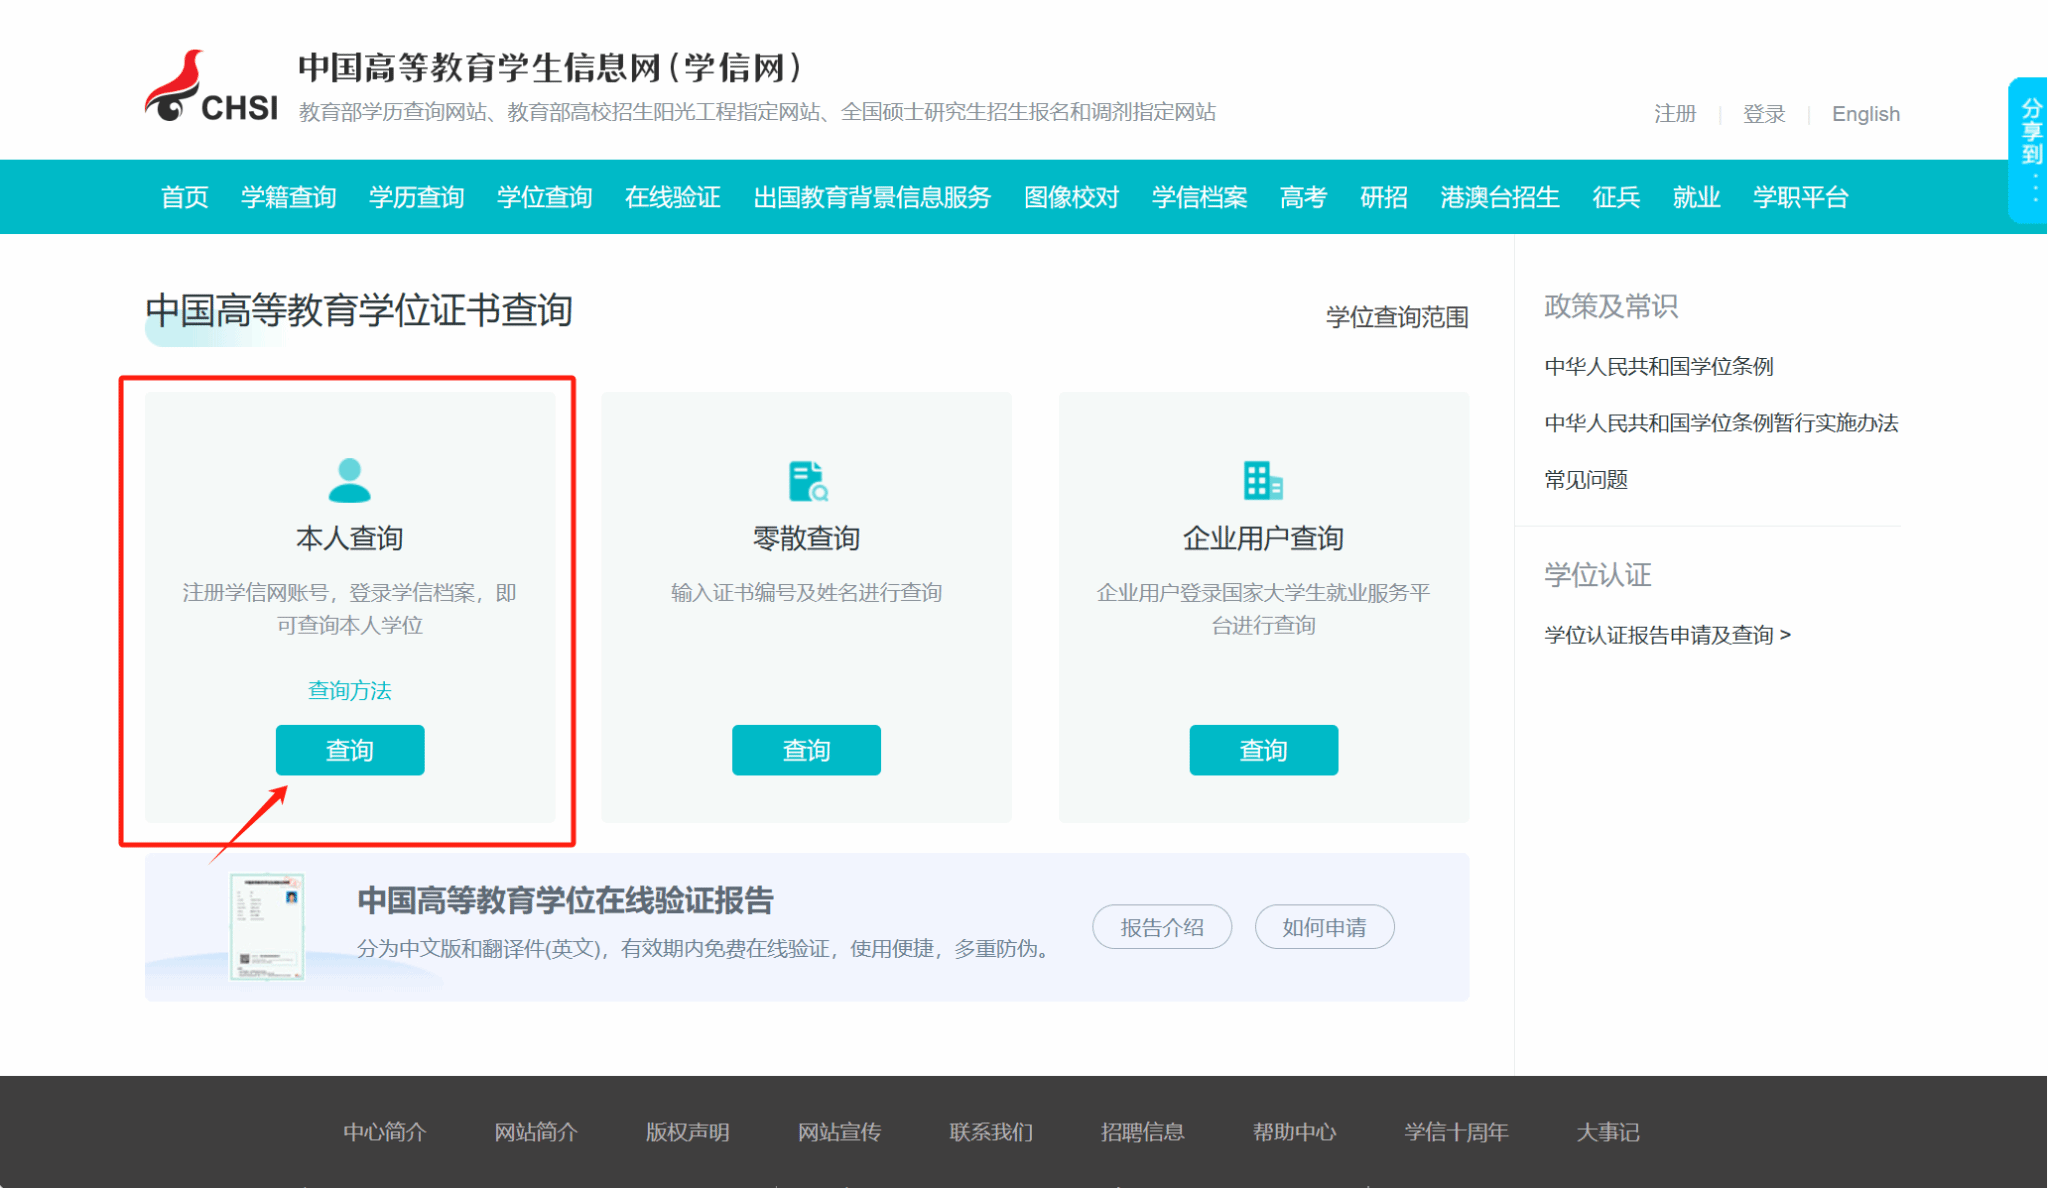The height and width of the screenshot is (1188, 2048).
Task: Click 报告介绍 button
Action: 1162,927
